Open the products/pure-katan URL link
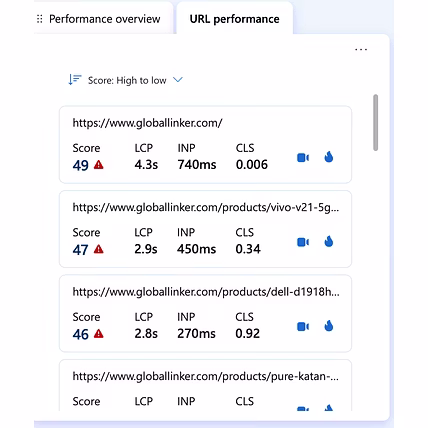Image resolution: width=428 pixels, height=428 pixels. pos(206,376)
